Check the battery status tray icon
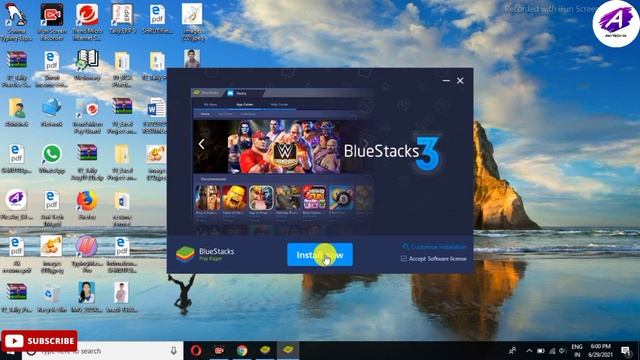 click(541, 351)
